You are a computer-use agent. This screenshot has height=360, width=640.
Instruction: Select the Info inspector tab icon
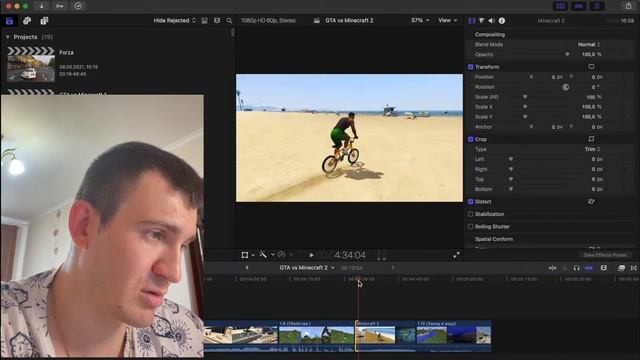coord(502,20)
